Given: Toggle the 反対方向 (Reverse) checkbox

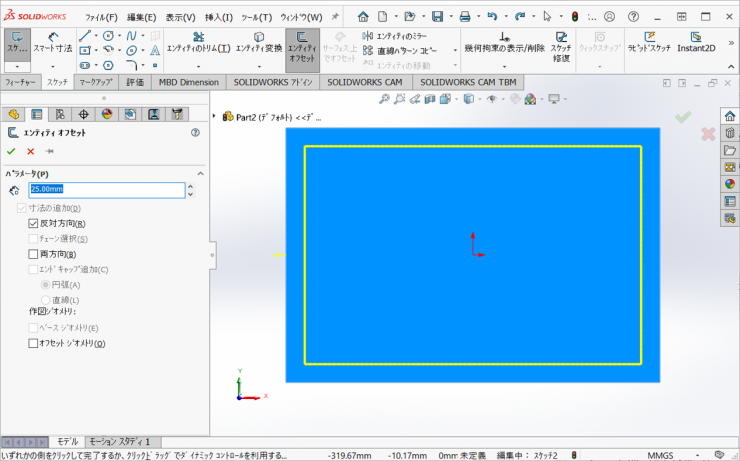Looking at the screenshot, I should coord(33,224).
